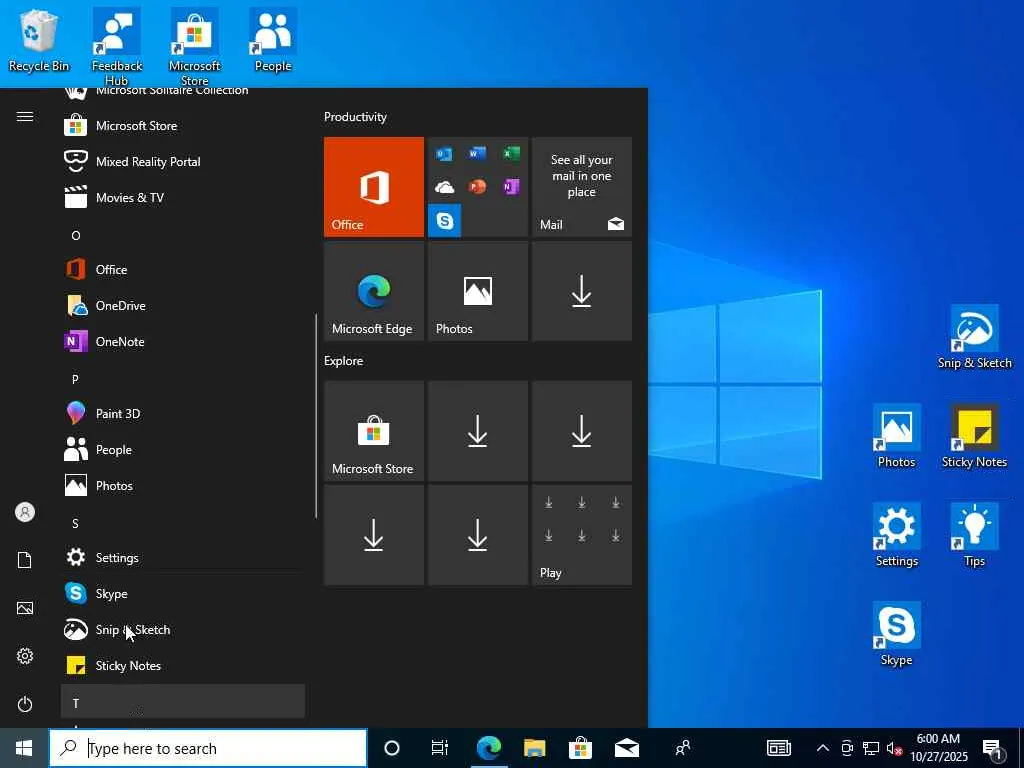Screen dimensions: 1024x768
Task: Select the Feedback Hub desktop shortcut
Action: click(x=117, y=47)
